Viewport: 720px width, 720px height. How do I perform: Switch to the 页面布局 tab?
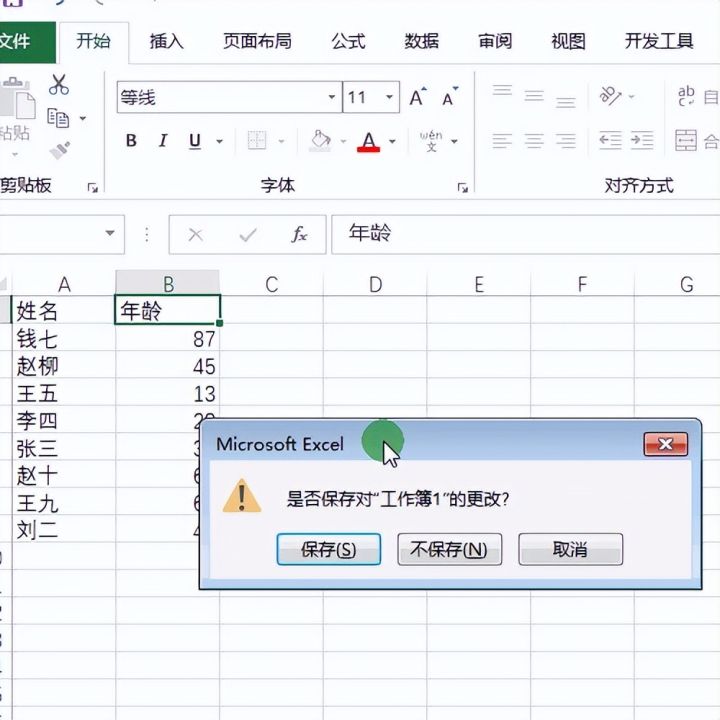tap(257, 42)
